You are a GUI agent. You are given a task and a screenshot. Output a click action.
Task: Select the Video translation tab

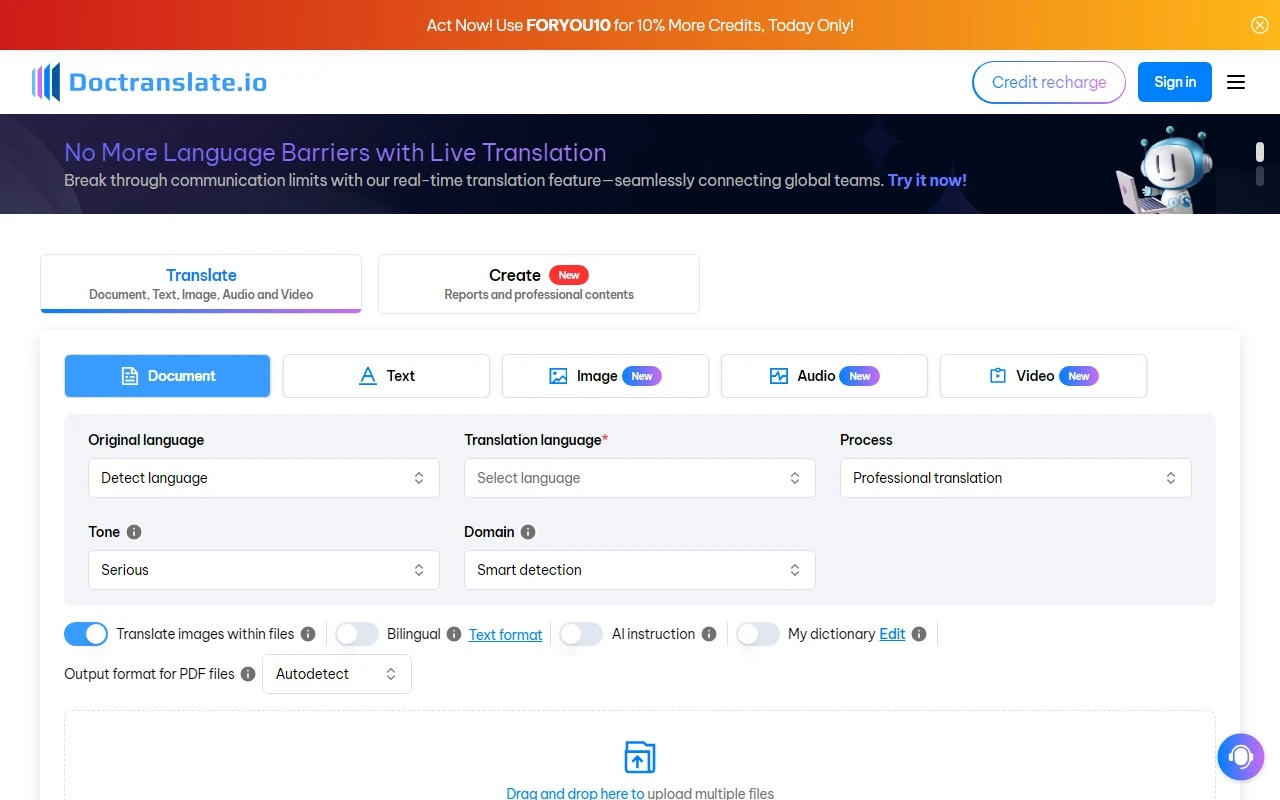coord(1044,376)
